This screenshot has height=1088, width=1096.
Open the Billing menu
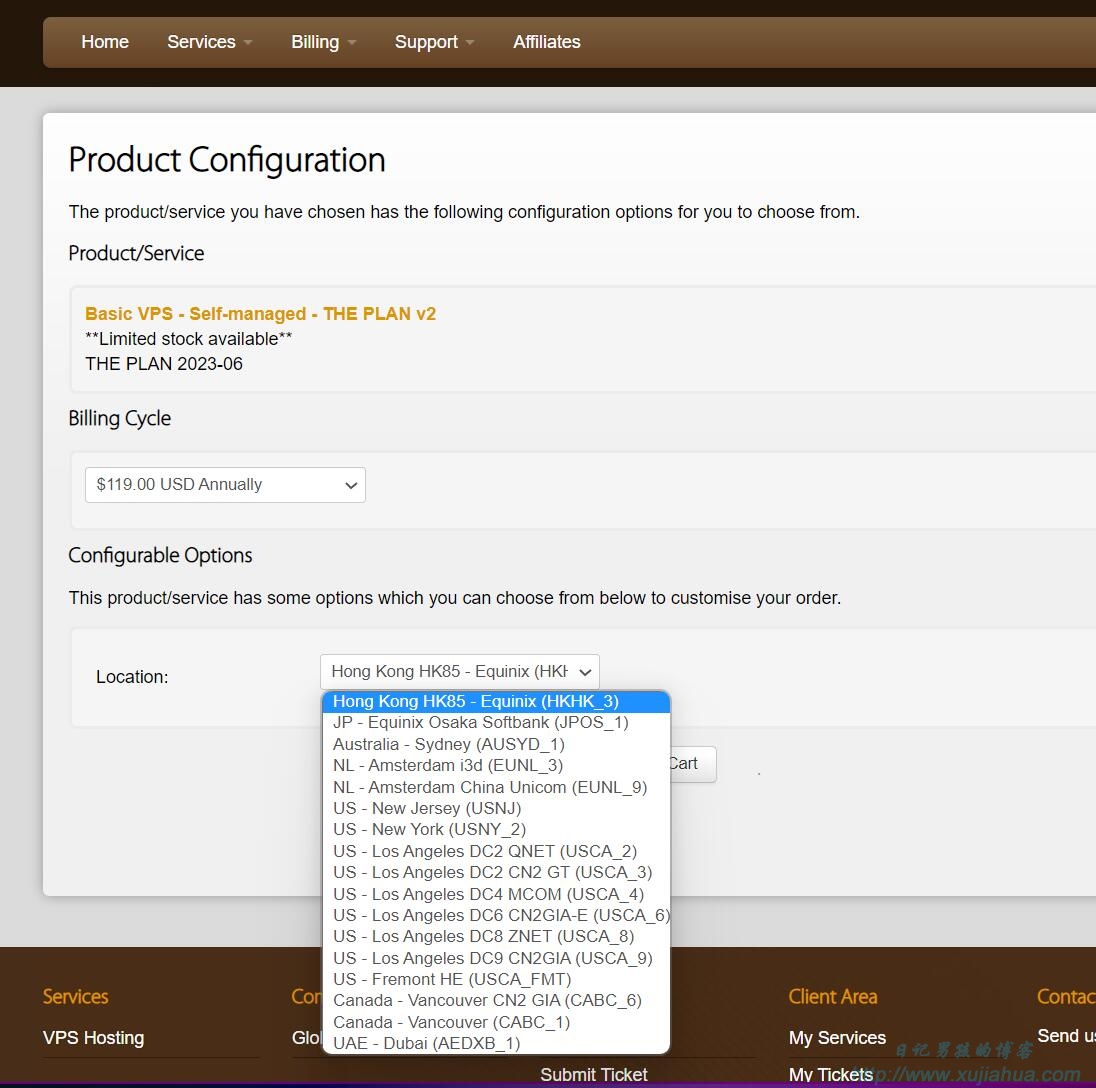[x=323, y=42]
